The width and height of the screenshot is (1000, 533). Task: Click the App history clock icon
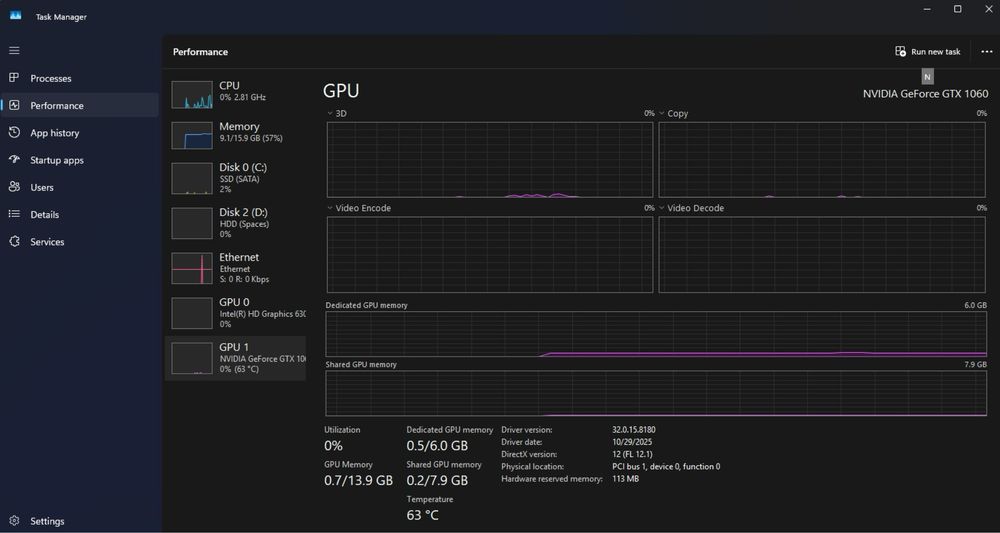point(14,133)
